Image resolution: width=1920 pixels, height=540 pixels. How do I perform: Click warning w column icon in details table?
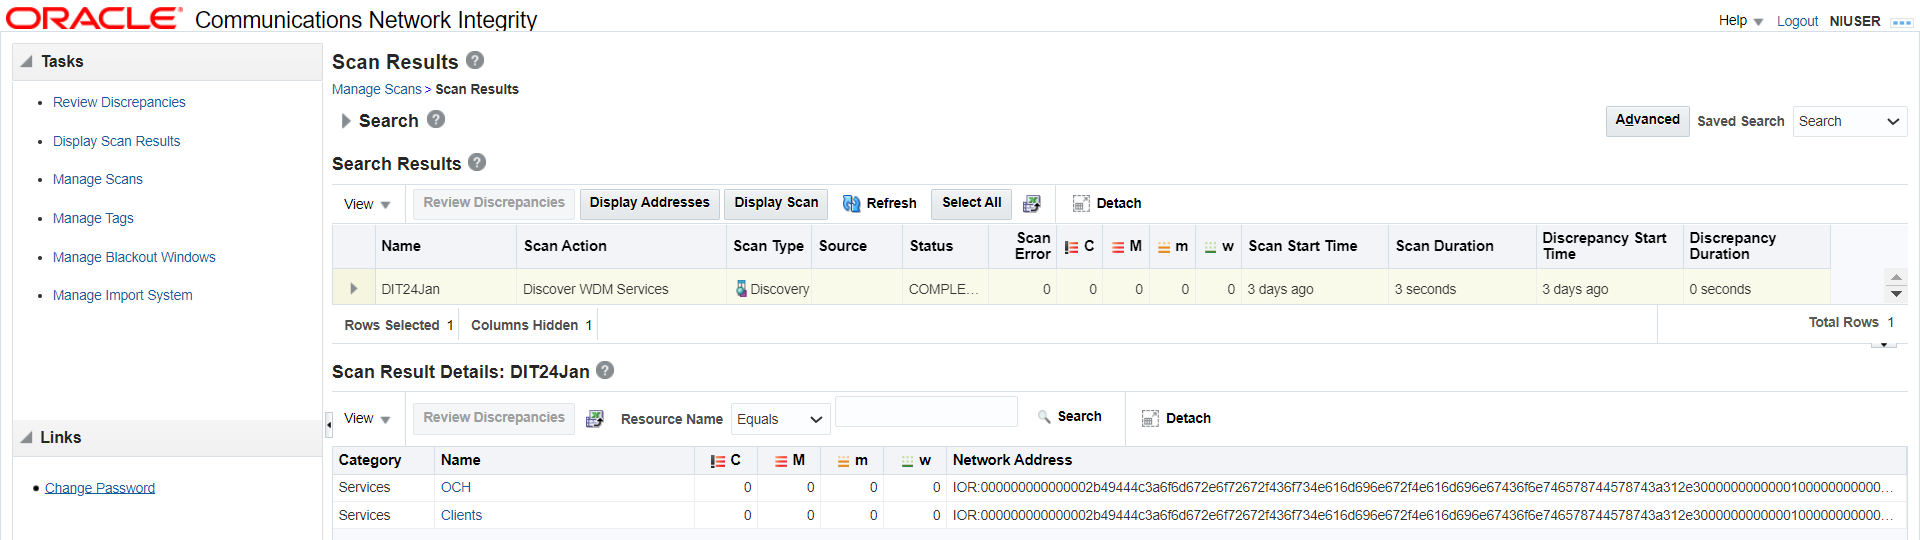pos(907,461)
